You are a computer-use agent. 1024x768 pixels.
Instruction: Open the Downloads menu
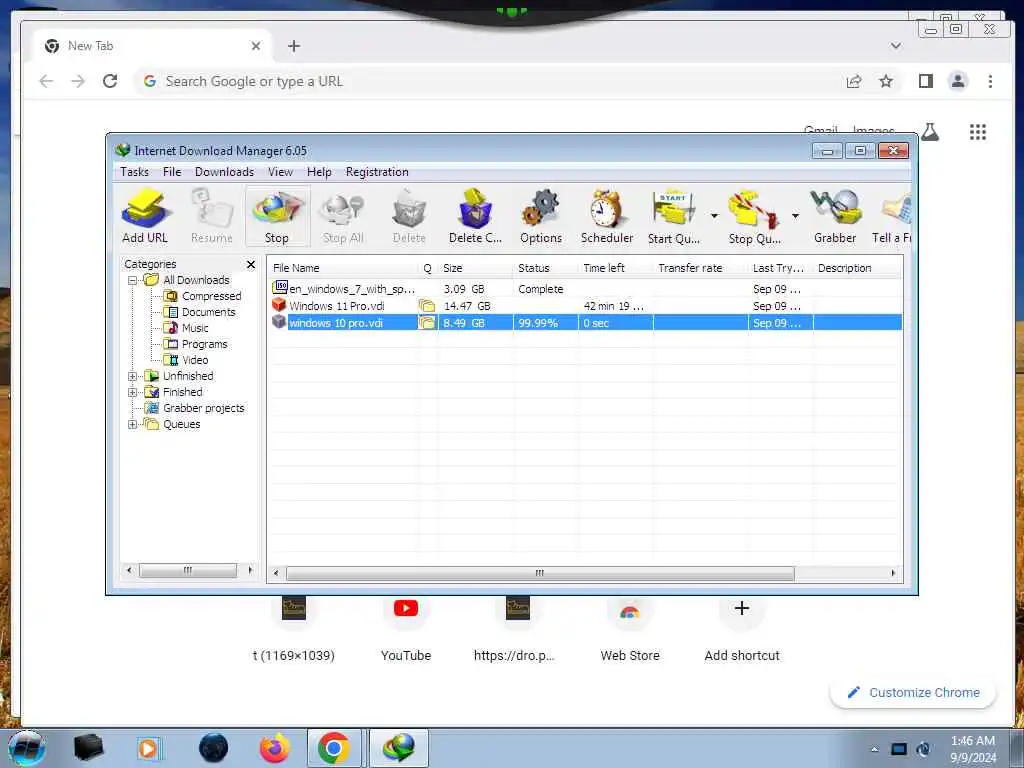click(224, 172)
